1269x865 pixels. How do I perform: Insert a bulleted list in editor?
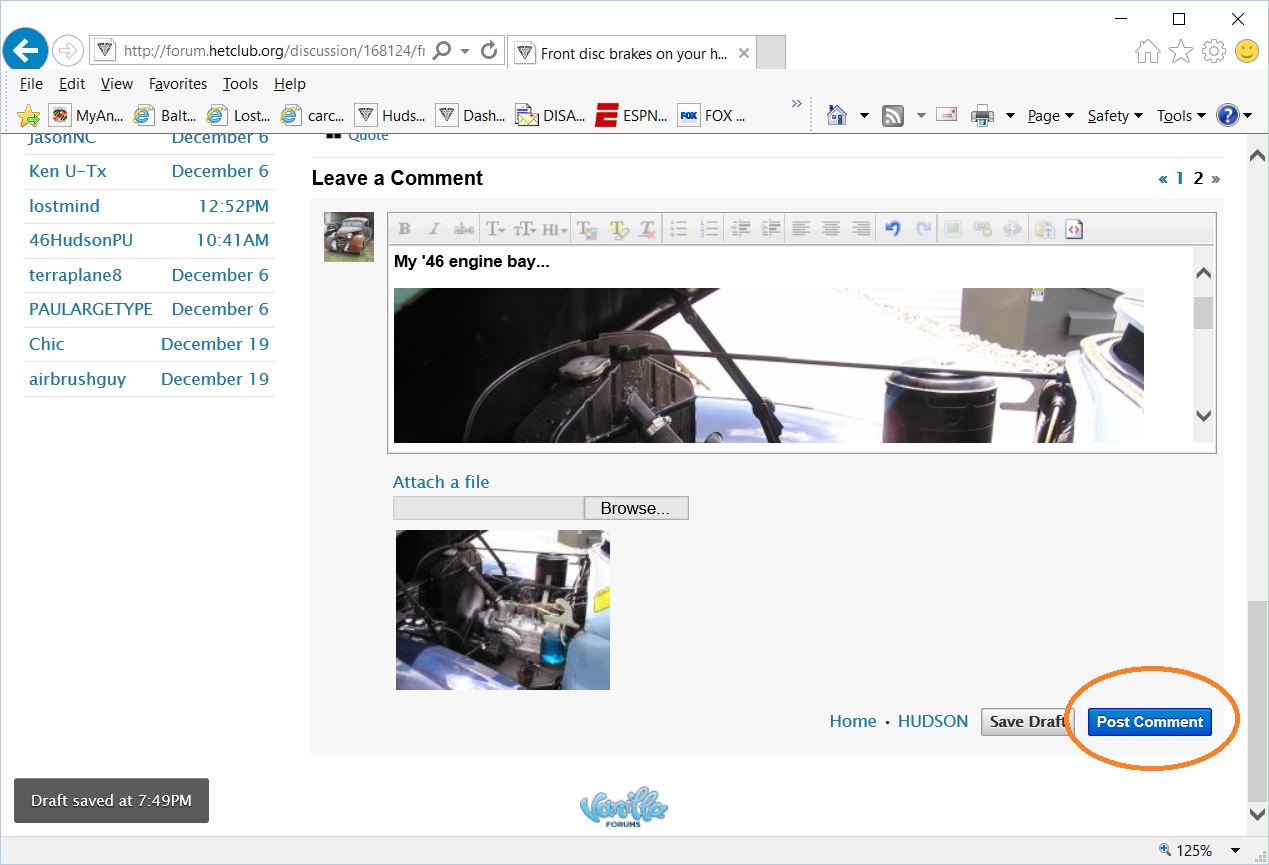678,229
